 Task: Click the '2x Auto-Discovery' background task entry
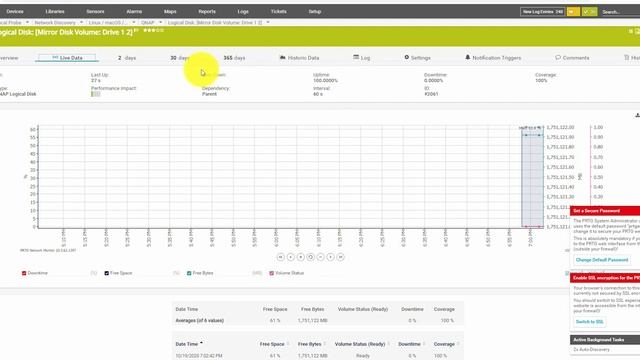(x=591, y=350)
